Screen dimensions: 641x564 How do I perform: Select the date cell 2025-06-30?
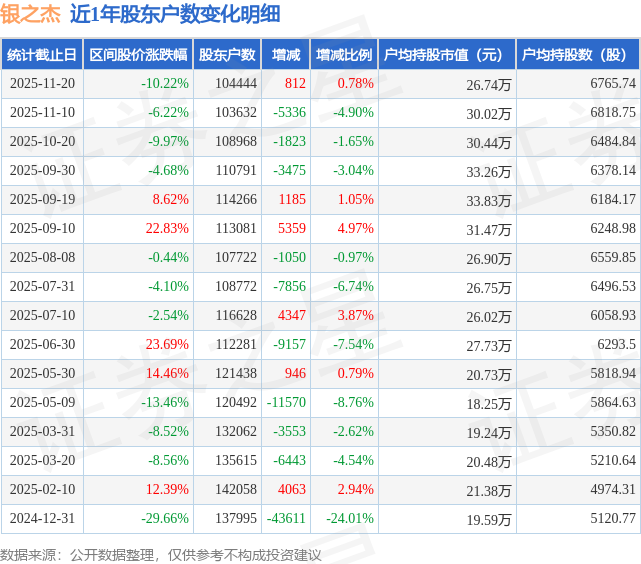(x=43, y=345)
